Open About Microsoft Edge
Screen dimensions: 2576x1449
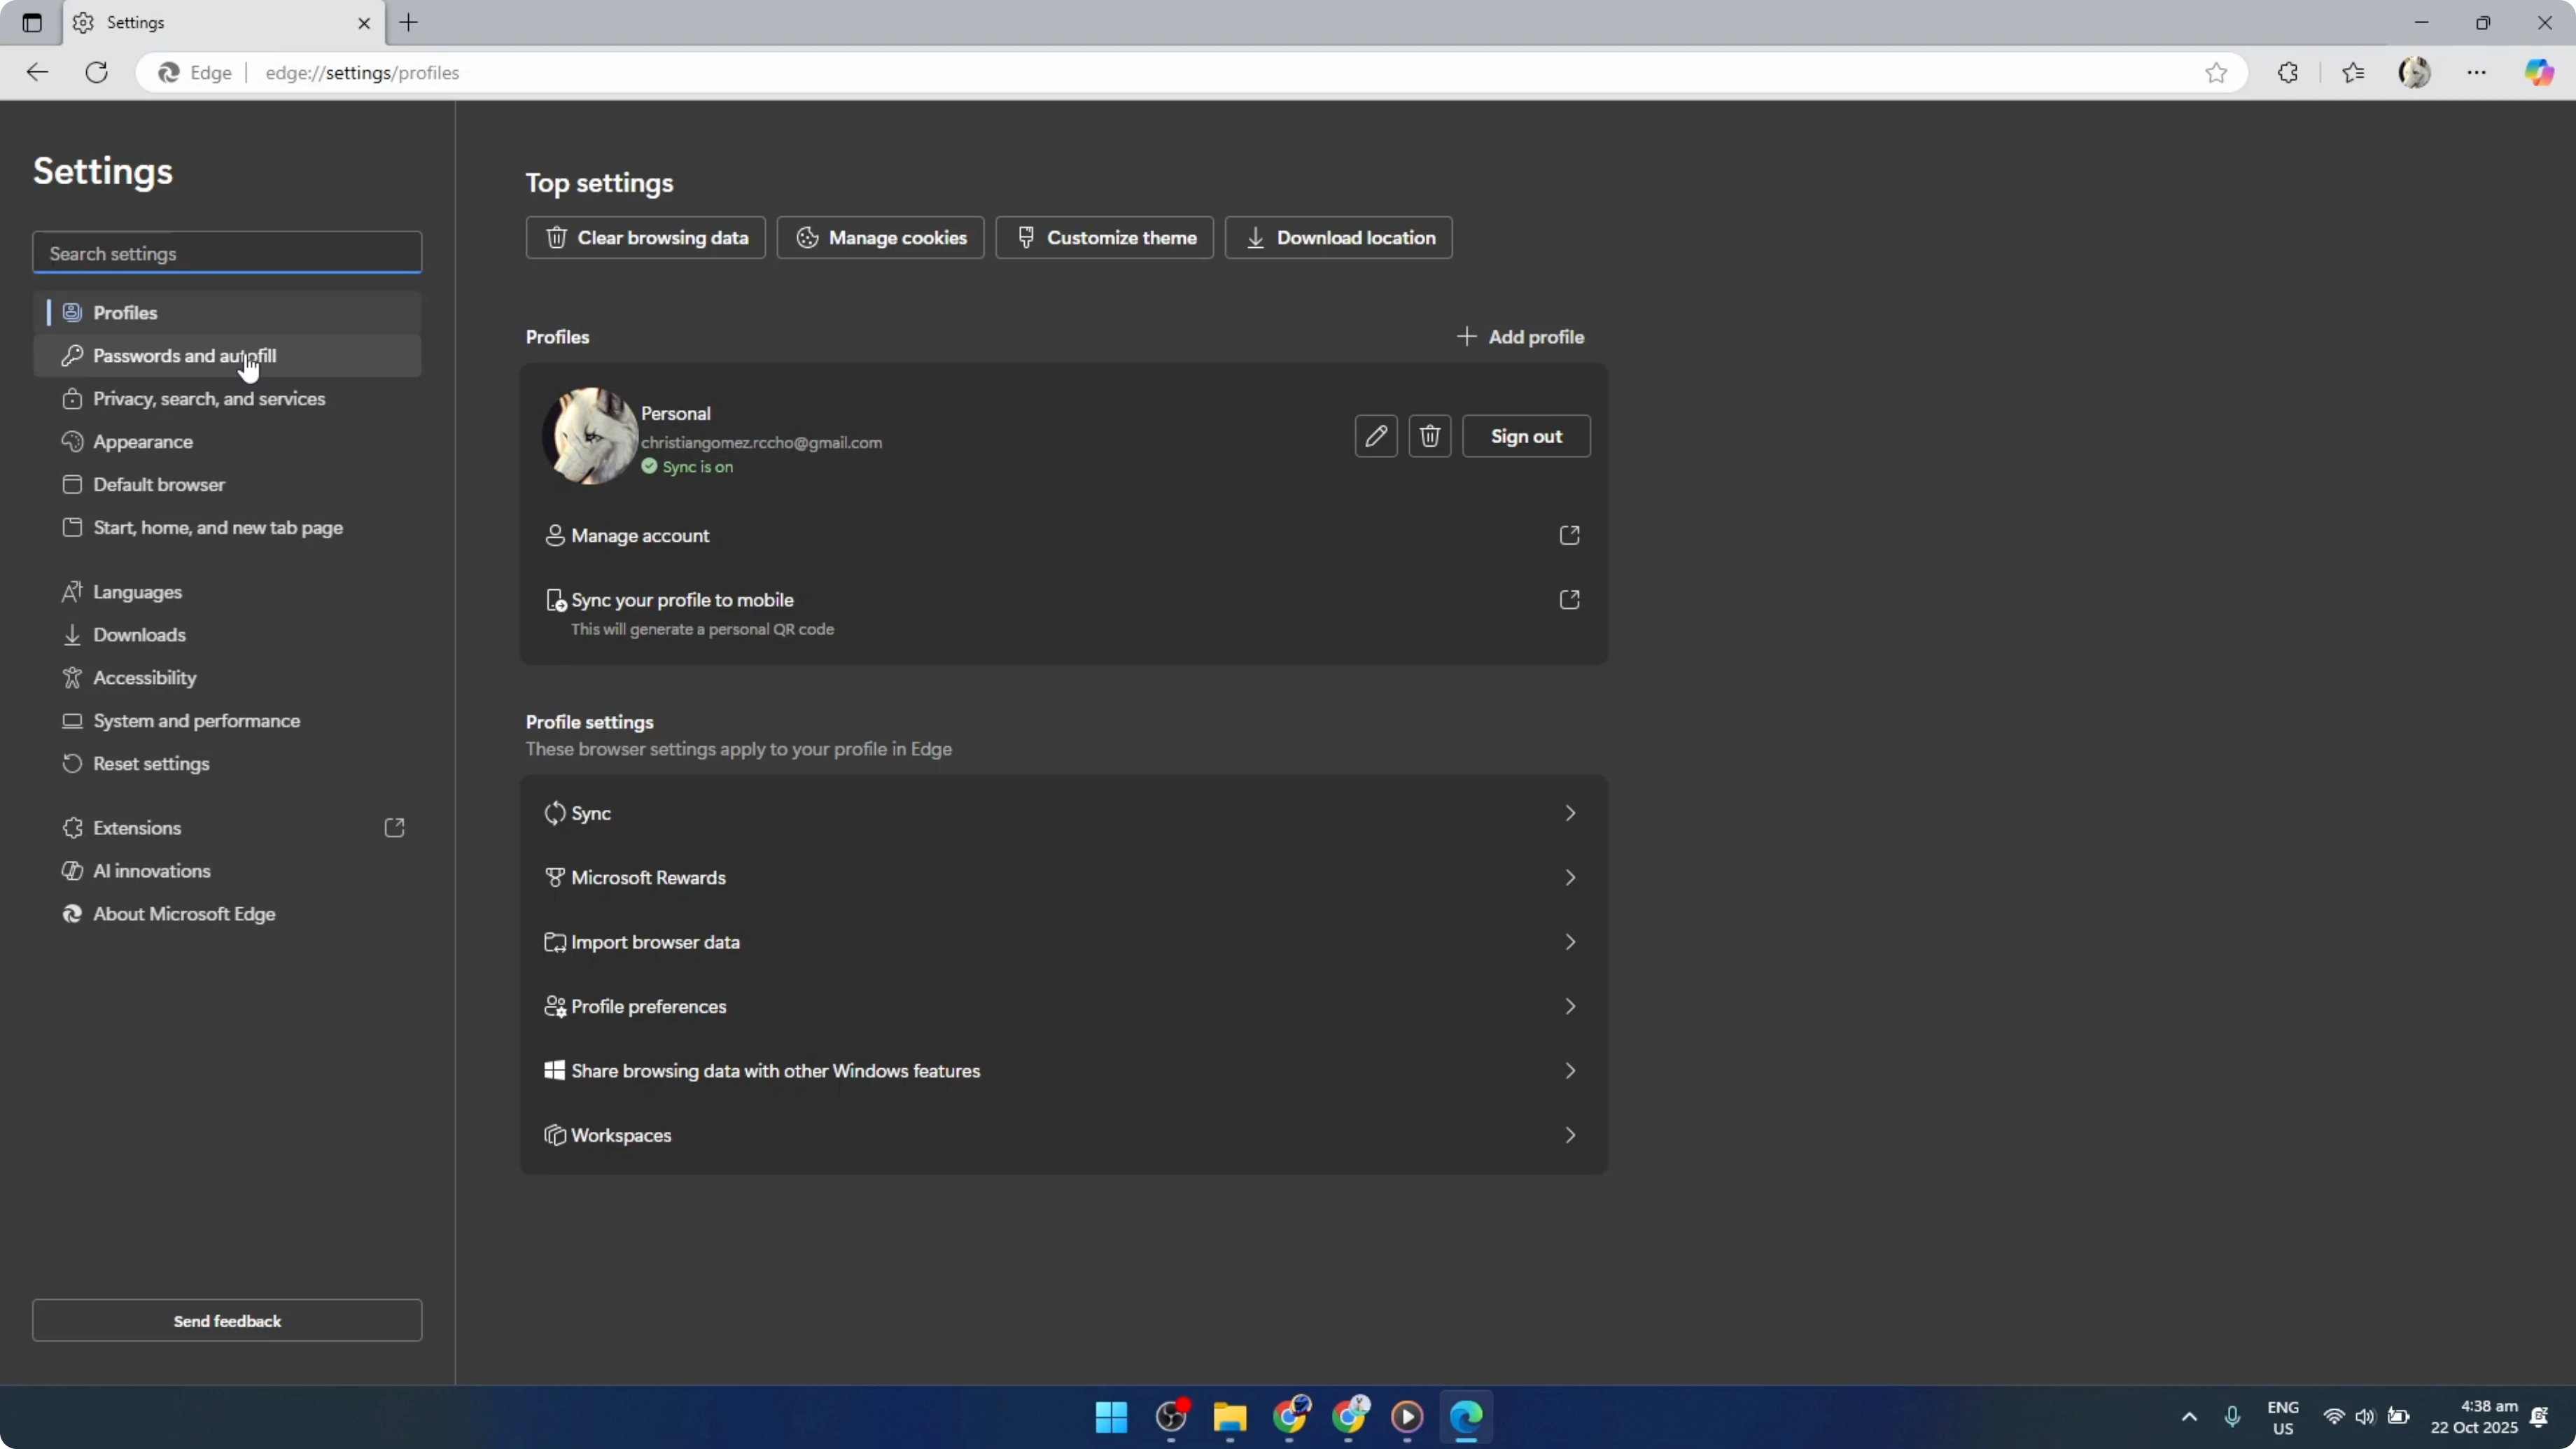(x=227, y=914)
